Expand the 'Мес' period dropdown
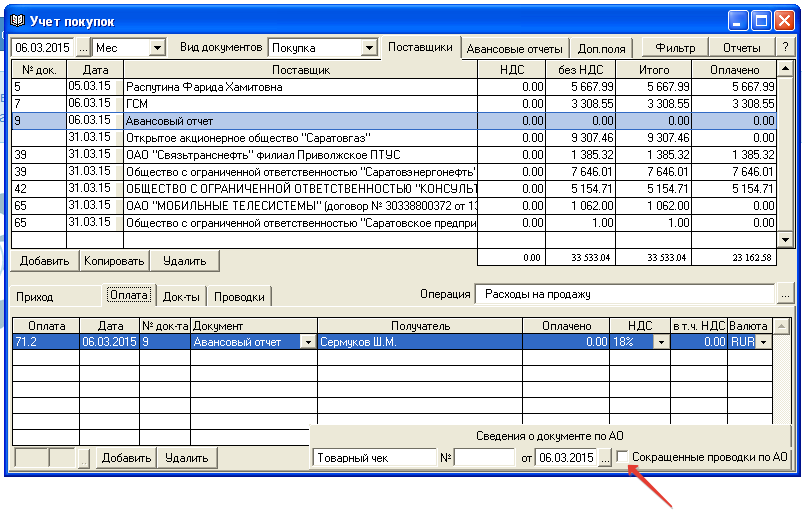The width and height of the screenshot is (802, 513). pos(157,48)
